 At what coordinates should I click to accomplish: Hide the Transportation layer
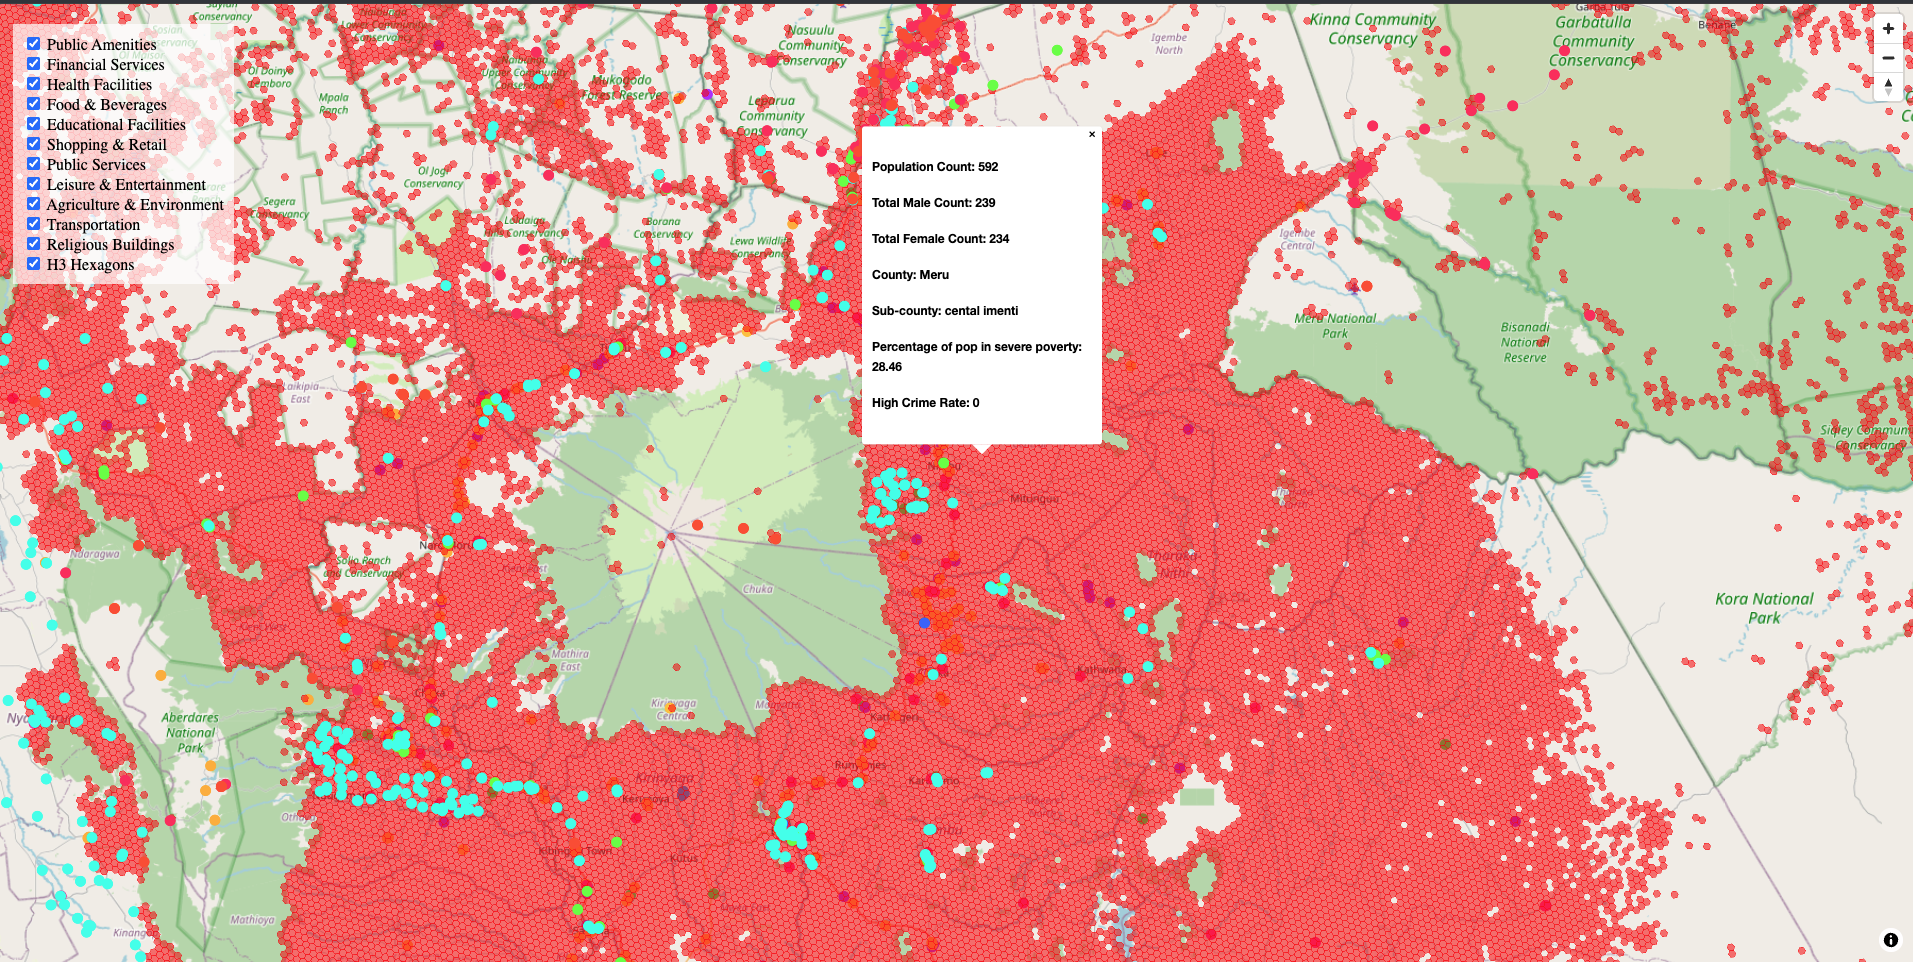pos(34,224)
